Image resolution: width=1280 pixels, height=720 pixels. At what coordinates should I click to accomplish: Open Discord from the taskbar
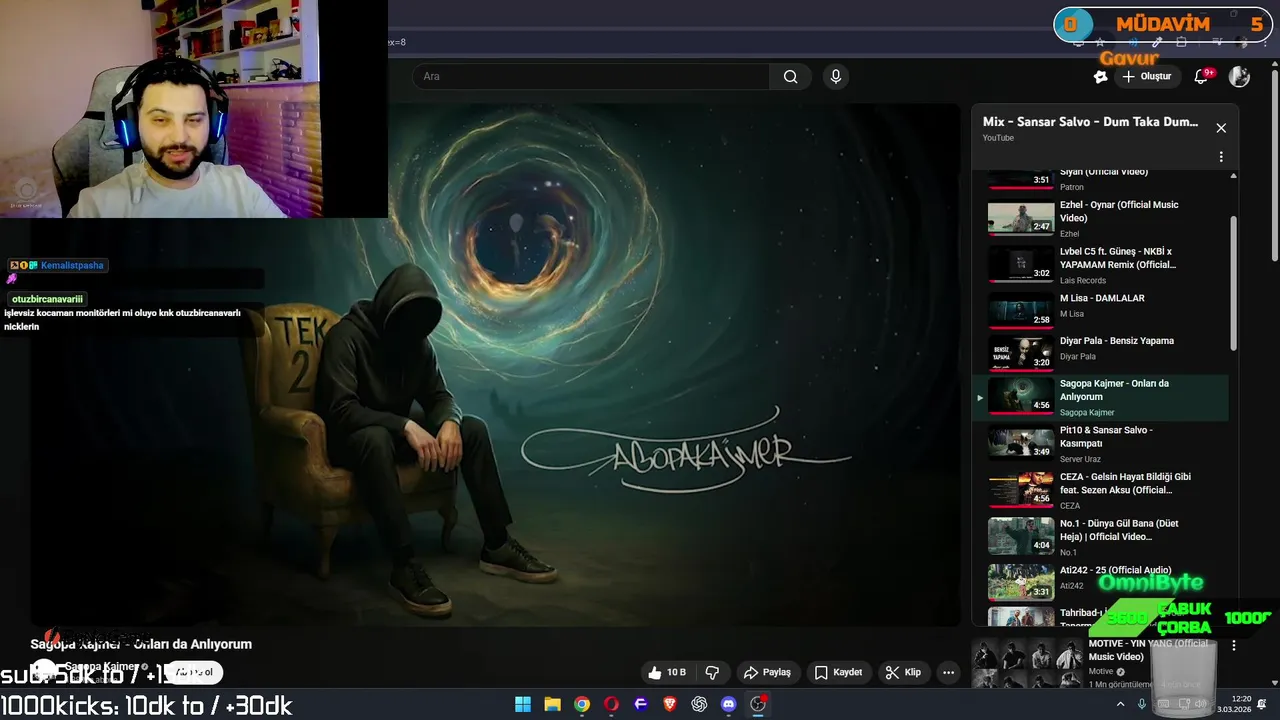coord(728,704)
